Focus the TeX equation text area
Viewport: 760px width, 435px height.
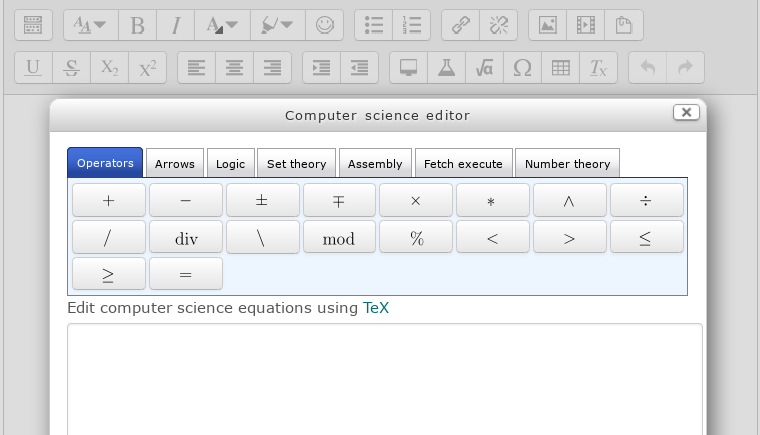[x=385, y=379]
